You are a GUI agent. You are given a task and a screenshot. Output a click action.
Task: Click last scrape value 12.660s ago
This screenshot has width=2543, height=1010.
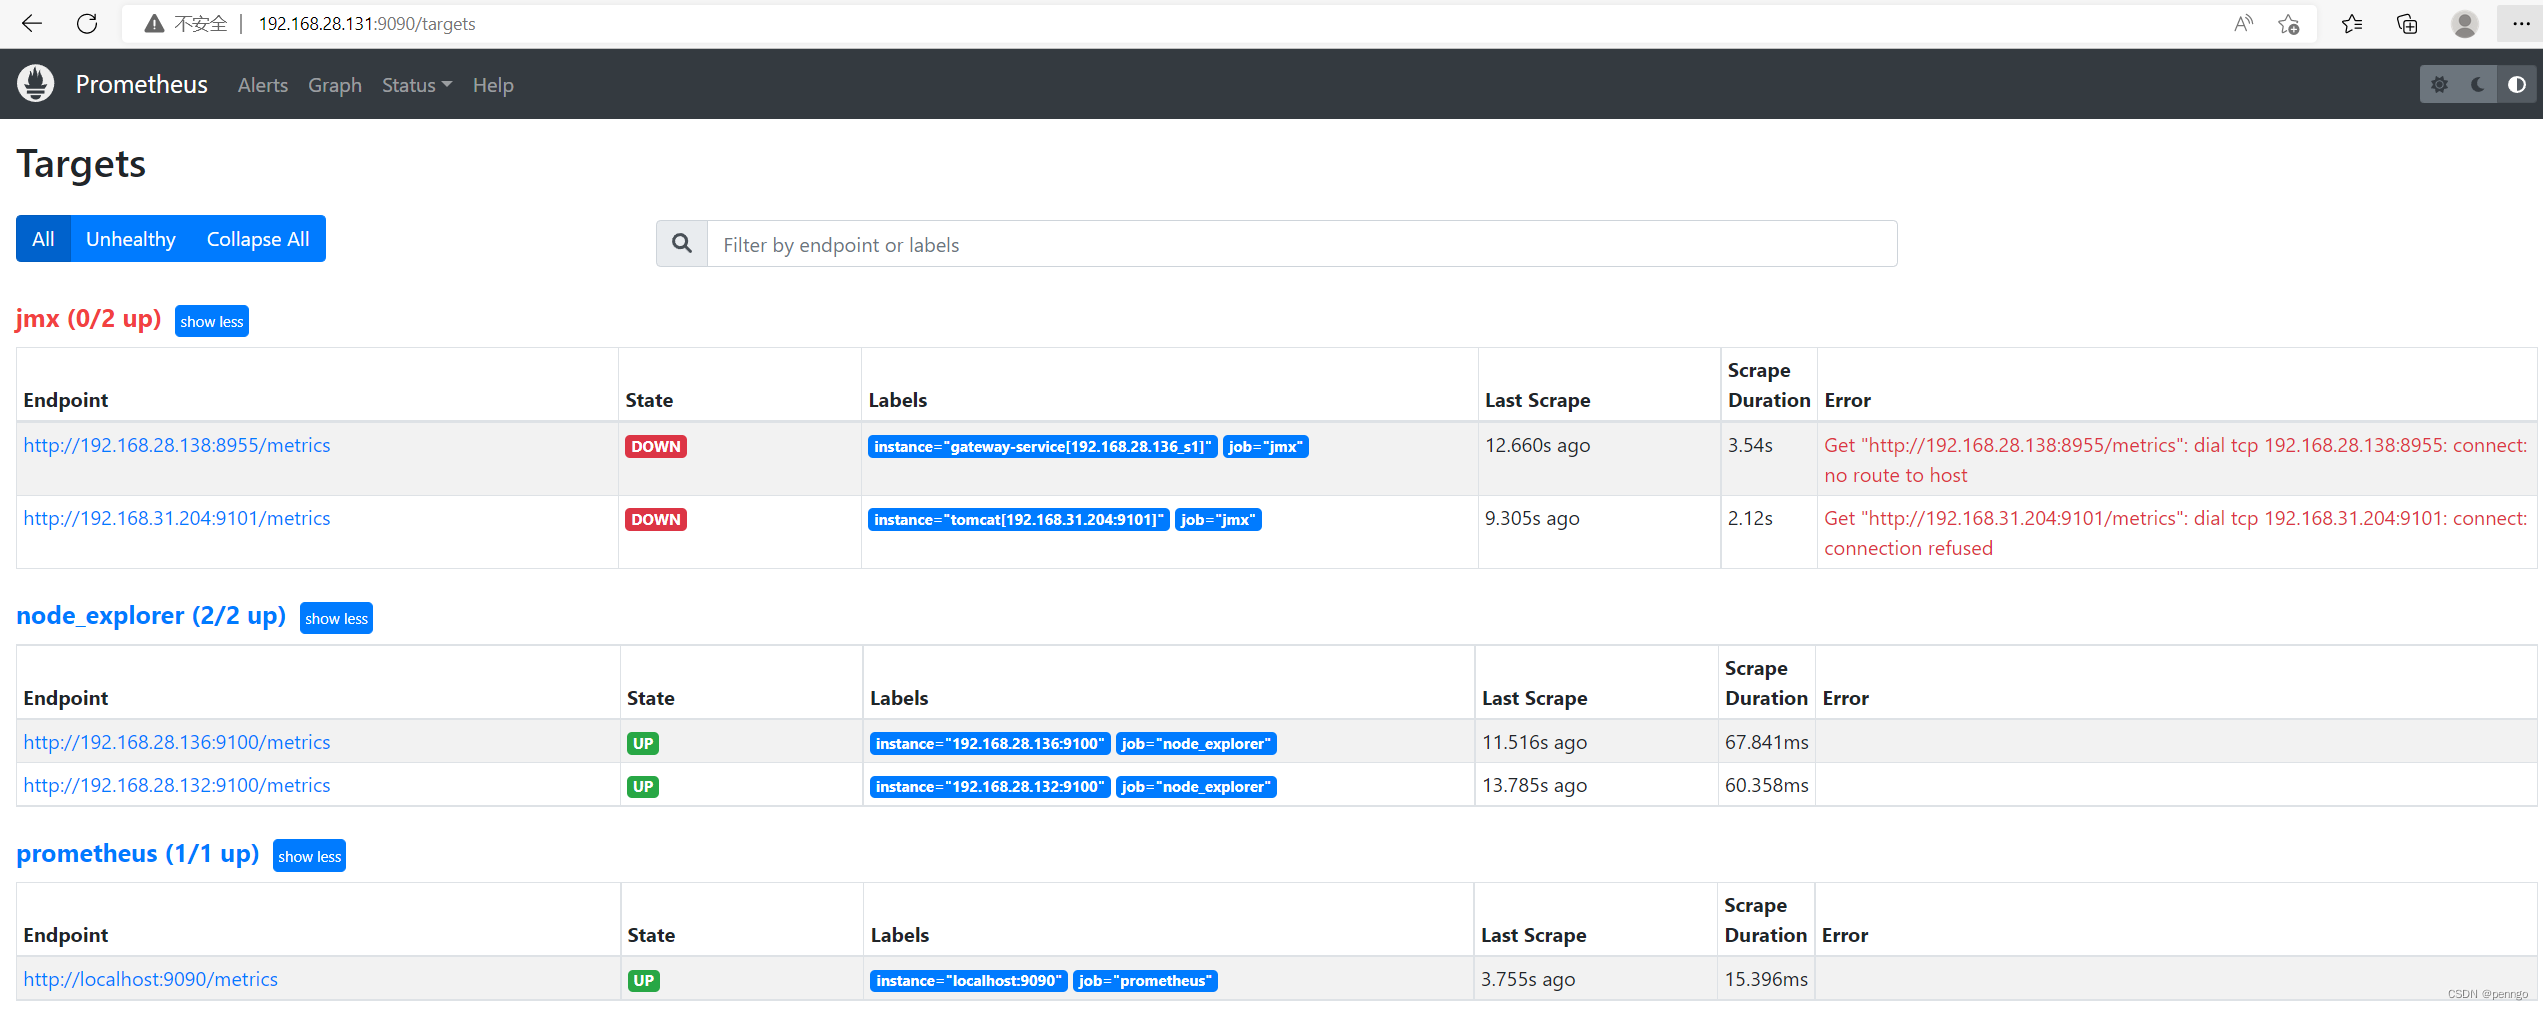point(1538,446)
